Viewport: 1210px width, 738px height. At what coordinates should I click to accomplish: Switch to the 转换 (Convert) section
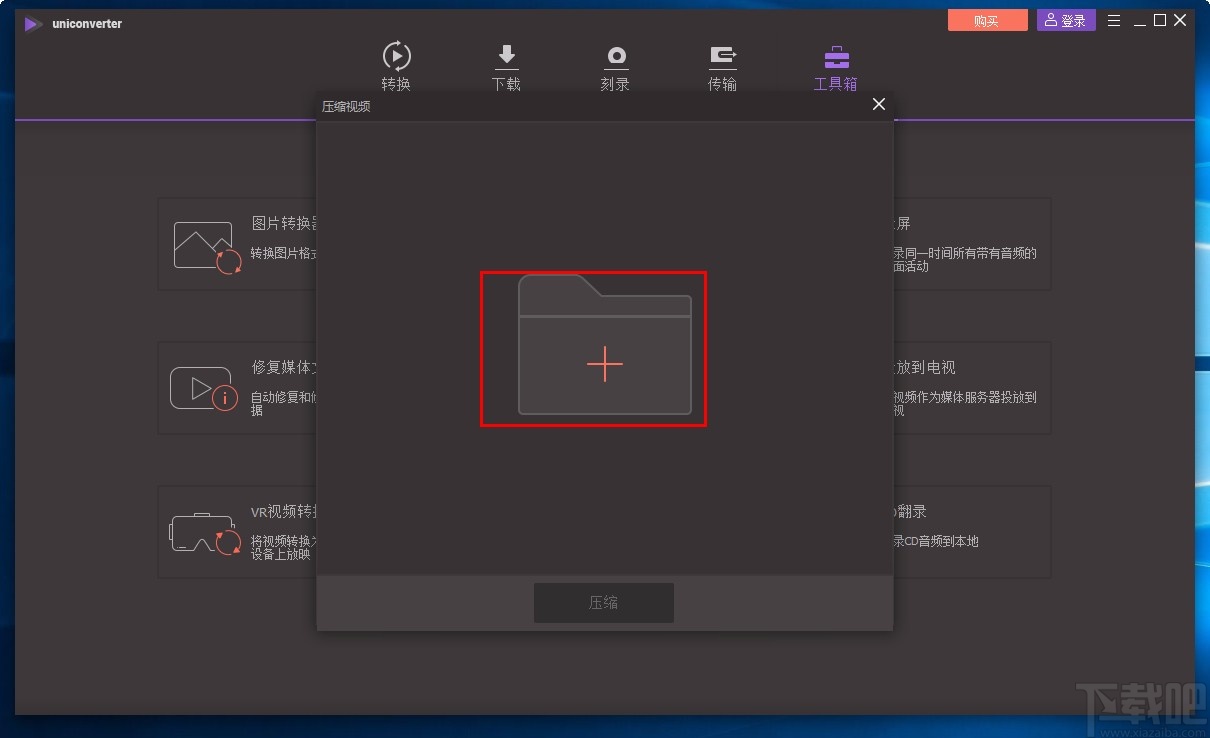click(397, 65)
